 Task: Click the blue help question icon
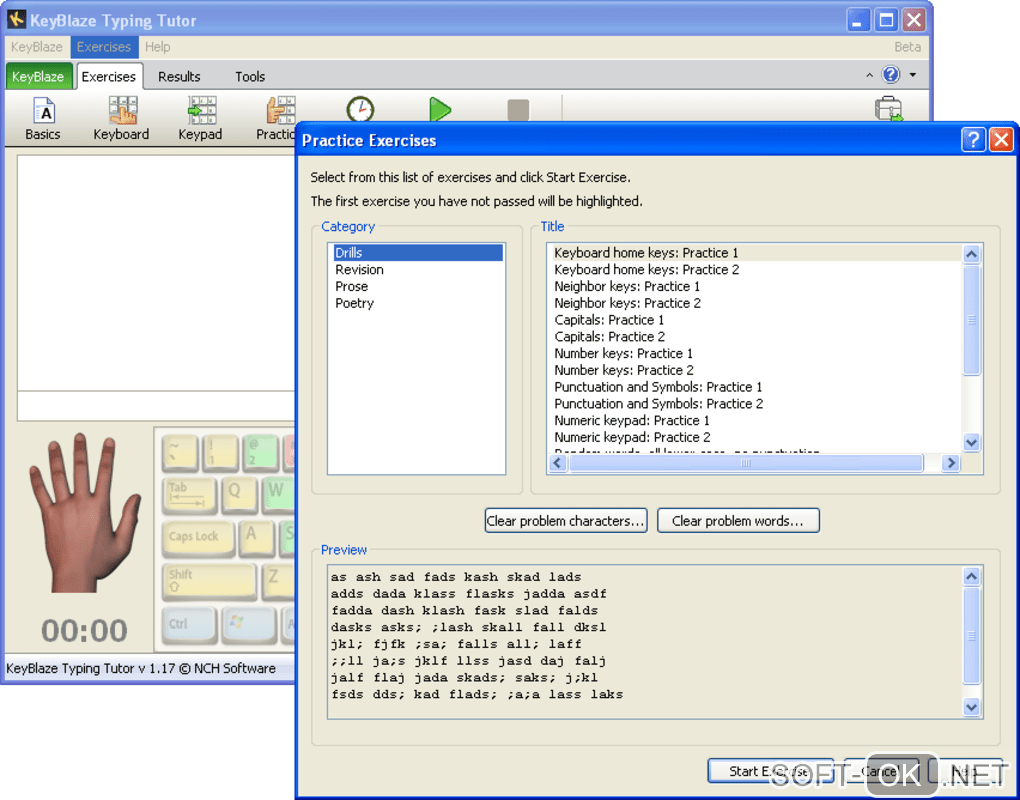click(891, 75)
